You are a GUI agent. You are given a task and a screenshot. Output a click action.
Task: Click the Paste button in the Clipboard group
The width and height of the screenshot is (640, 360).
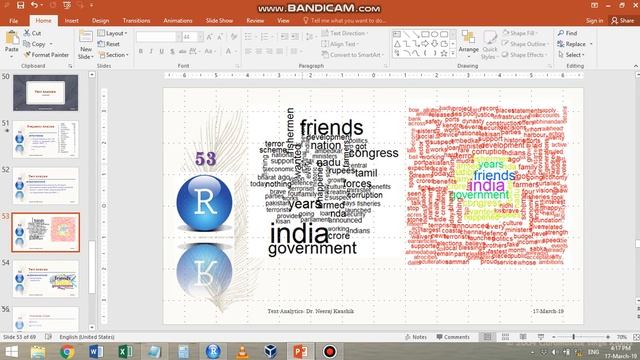[x=11, y=43]
